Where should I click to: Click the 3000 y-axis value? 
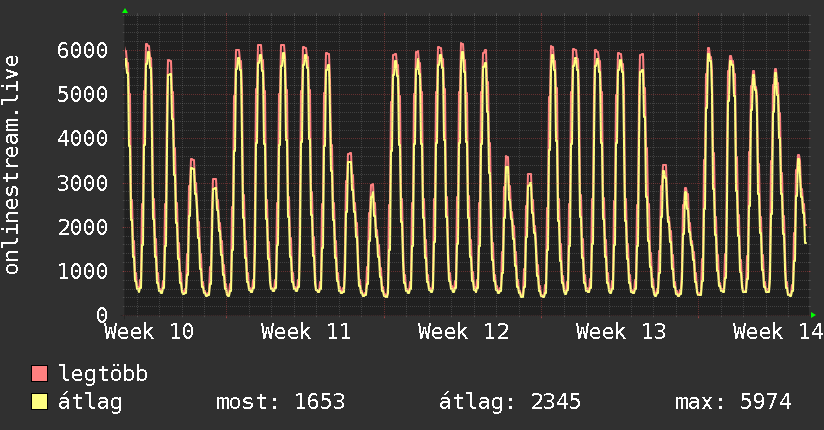[83, 183]
